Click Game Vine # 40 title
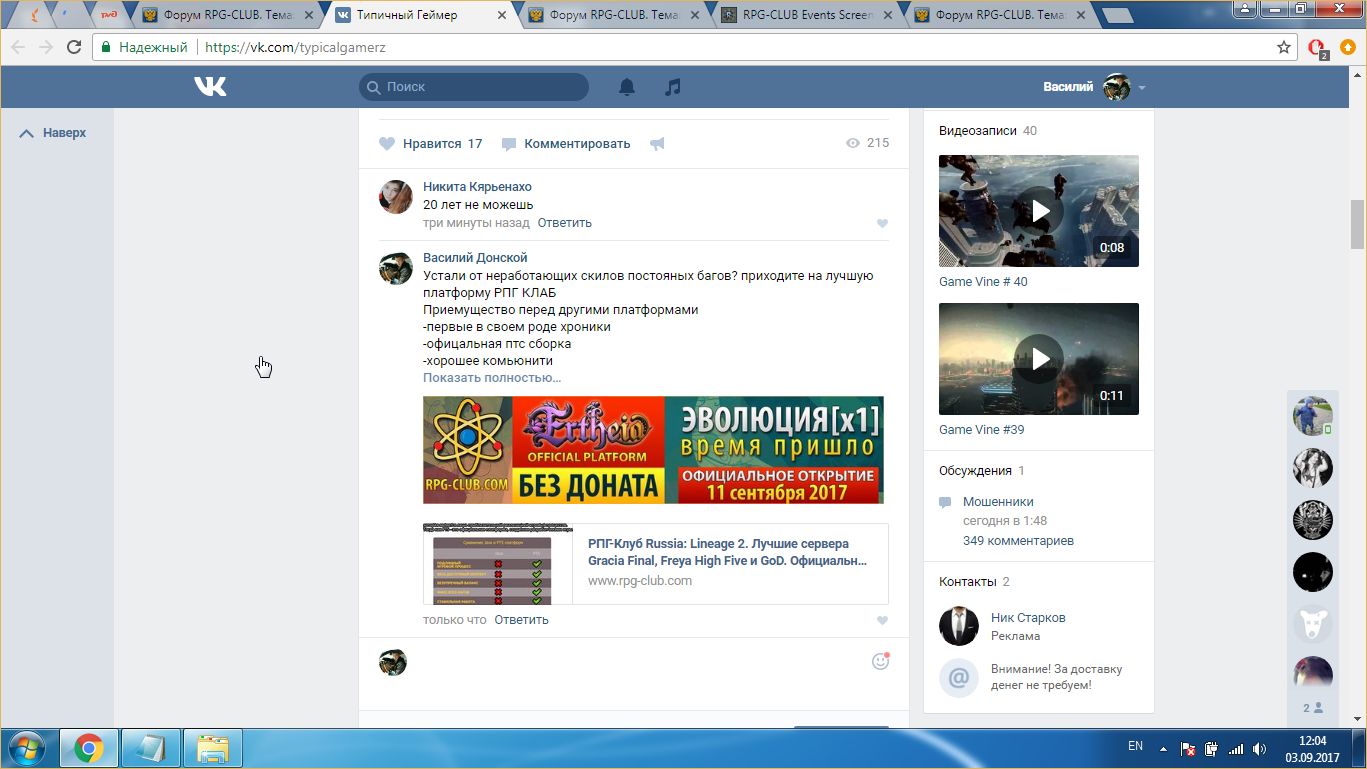This screenshot has width=1367, height=769. click(x=983, y=282)
